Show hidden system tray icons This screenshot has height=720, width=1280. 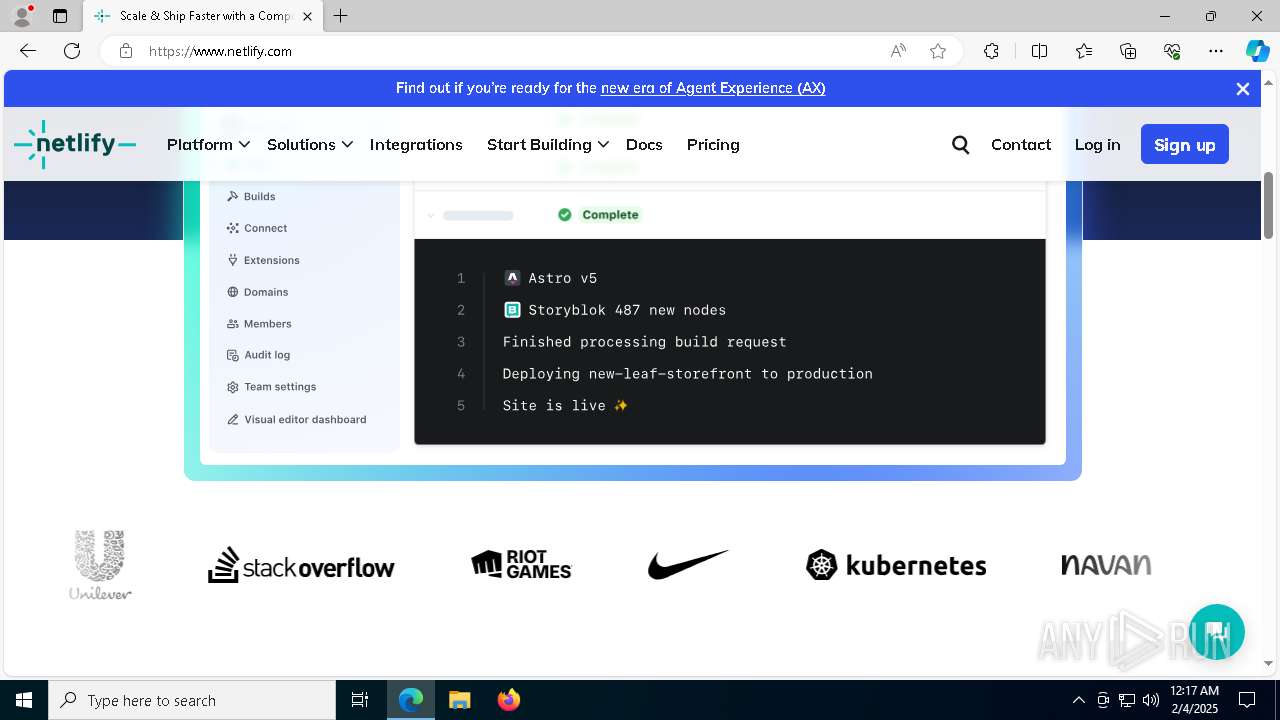1078,700
